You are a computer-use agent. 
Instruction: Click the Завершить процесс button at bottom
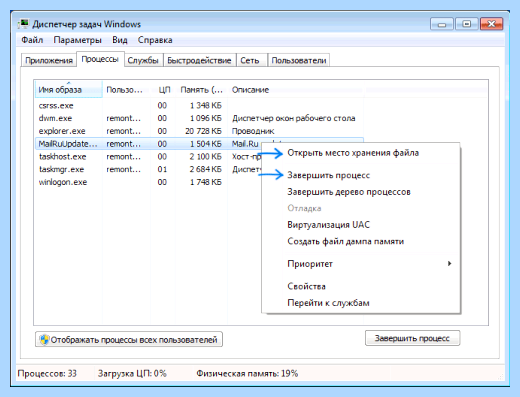[412, 338]
